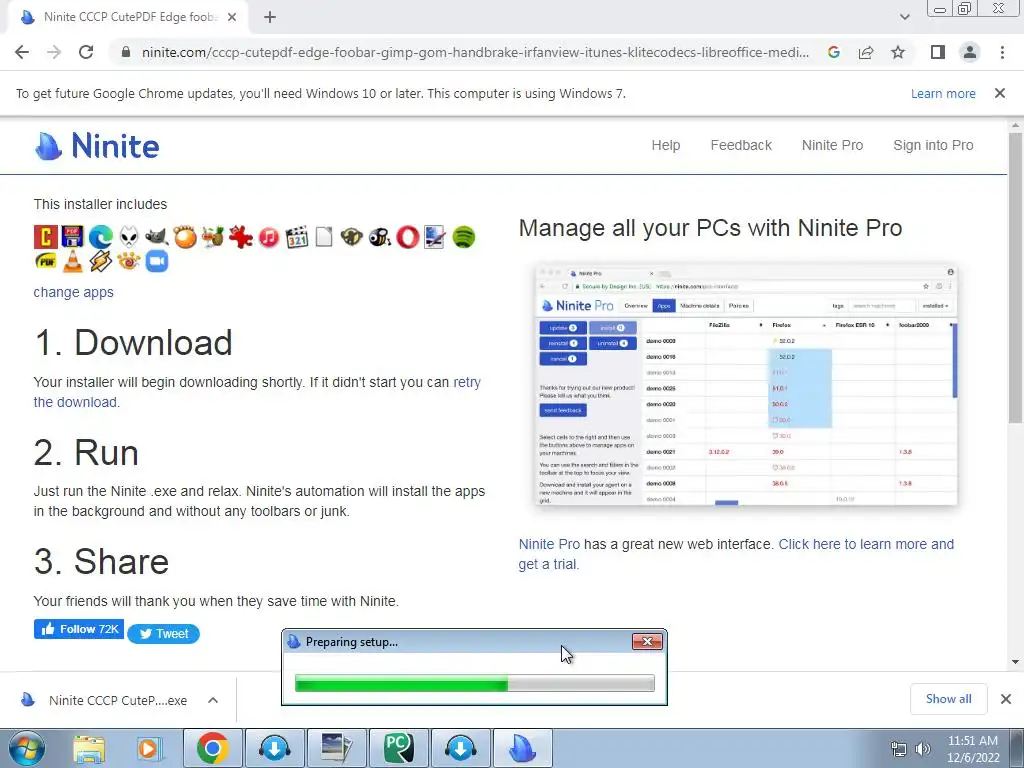Viewport: 1024px width, 768px height.
Task: Click the foobar2000 alien icon
Action: (129, 237)
